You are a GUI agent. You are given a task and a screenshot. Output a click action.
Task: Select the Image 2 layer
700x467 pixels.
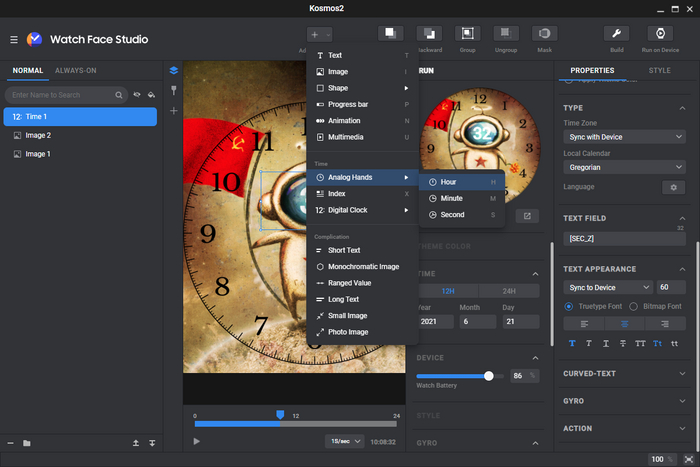click(x=38, y=135)
